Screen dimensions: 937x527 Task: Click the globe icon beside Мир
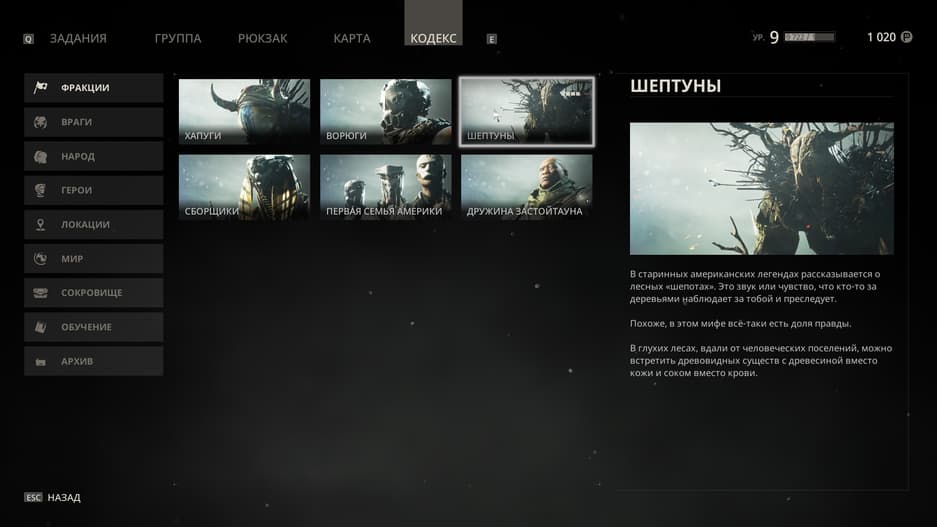coord(41,259)
